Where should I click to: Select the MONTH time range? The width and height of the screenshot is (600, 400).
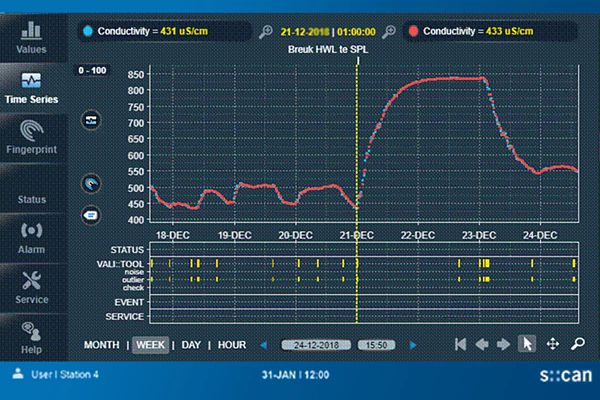pyautogui.click(x=102, y=345)
